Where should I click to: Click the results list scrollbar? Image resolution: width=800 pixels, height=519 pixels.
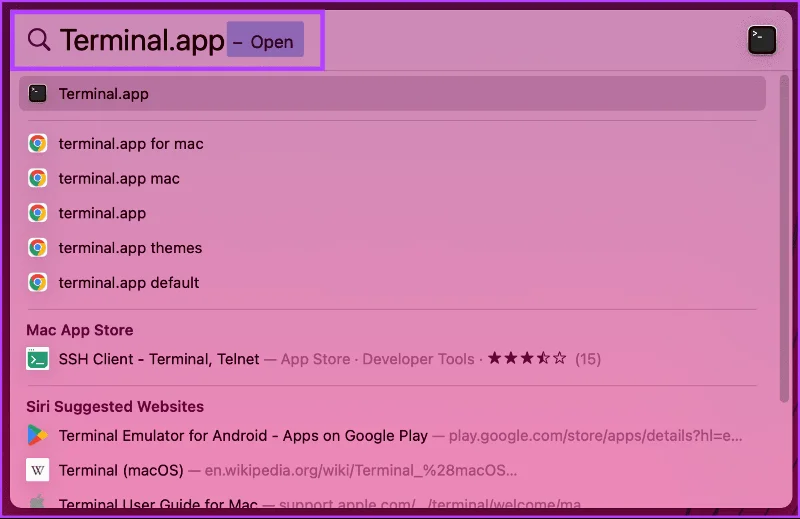pos(784,239)
